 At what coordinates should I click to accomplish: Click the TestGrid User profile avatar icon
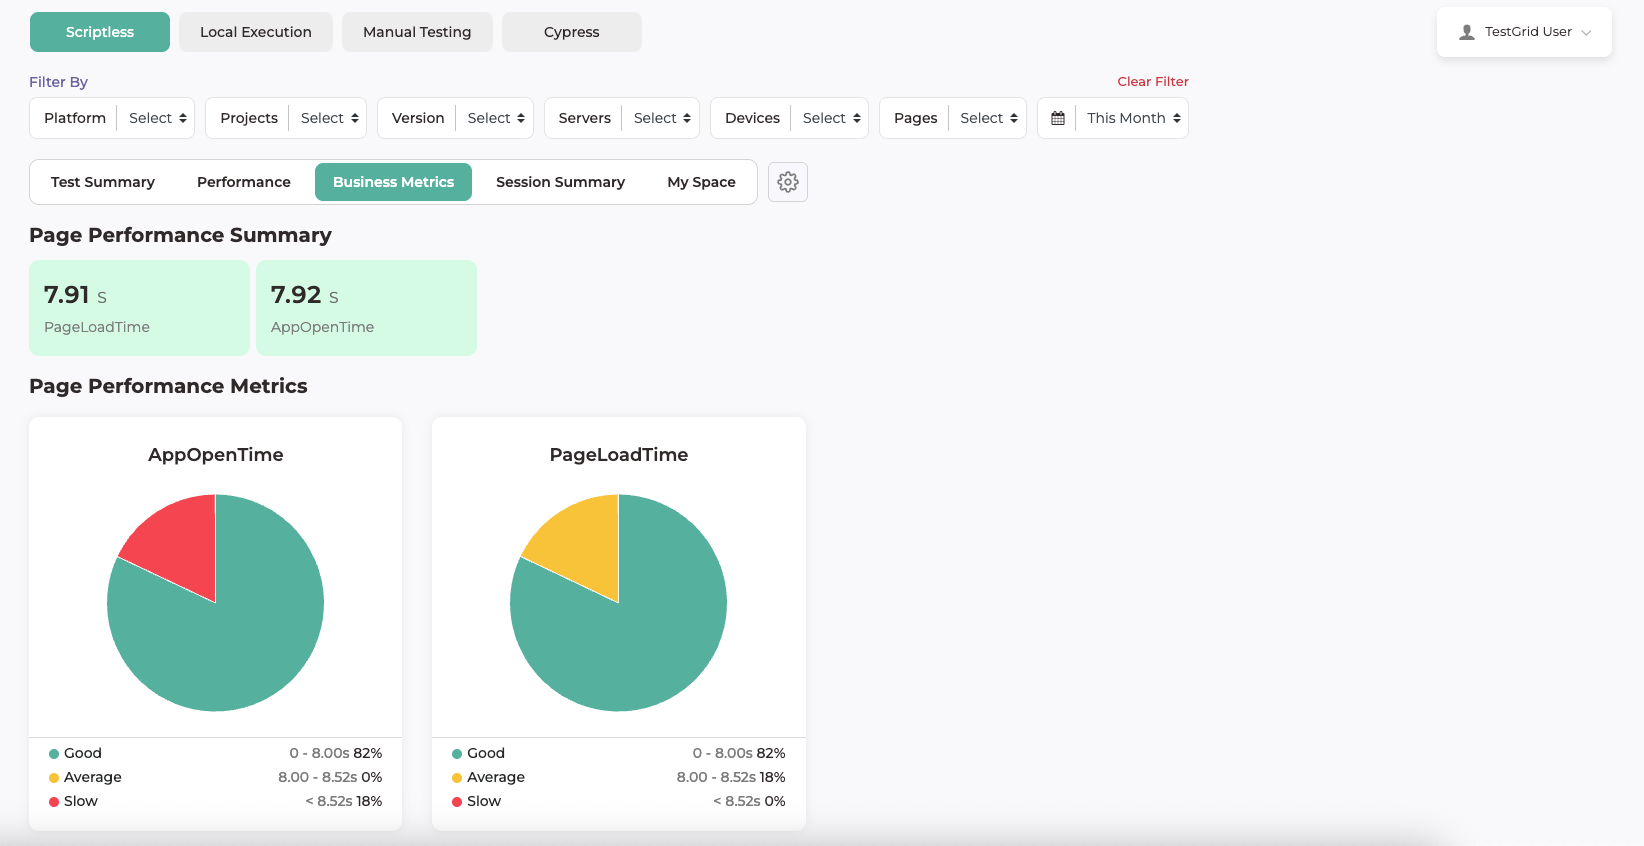1467,32
